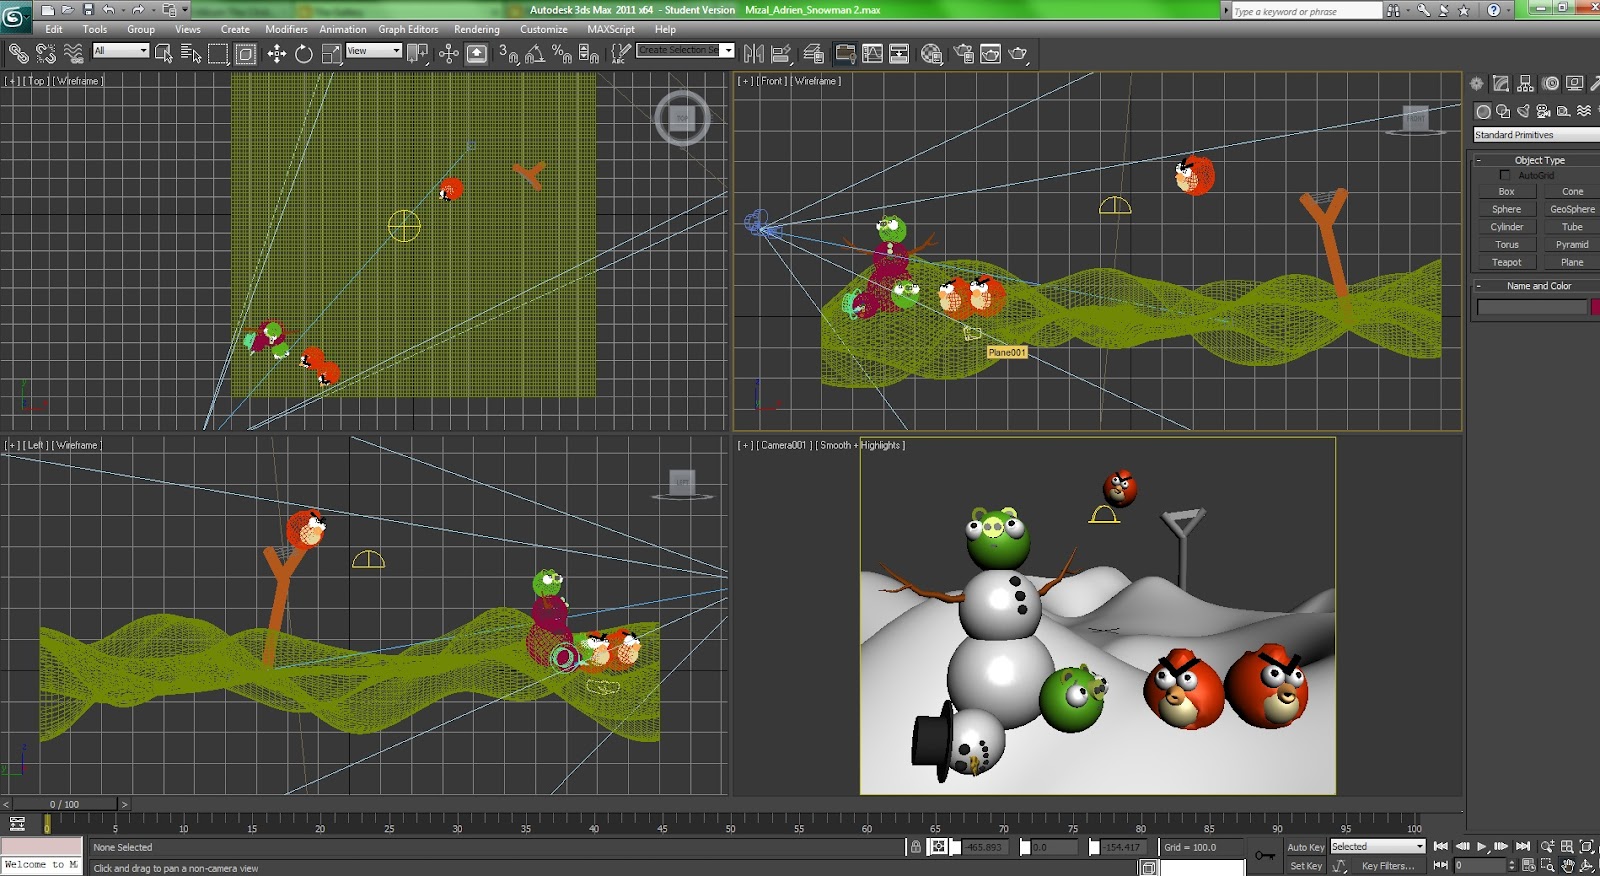This screenshot has height=876, width=1600.
Task: Select the Cameras category icon
Action: point(1543,111)
